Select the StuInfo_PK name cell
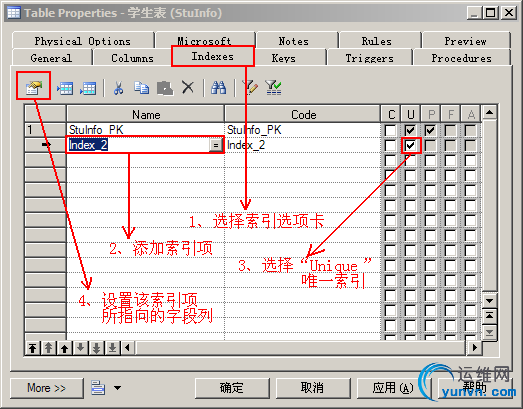The width and height of the screenshot is (523, 409). (x=145, y=130)
